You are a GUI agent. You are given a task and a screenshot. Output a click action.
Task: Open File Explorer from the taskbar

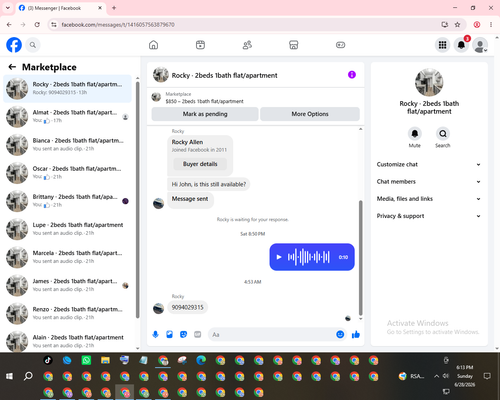pos(105,360)
